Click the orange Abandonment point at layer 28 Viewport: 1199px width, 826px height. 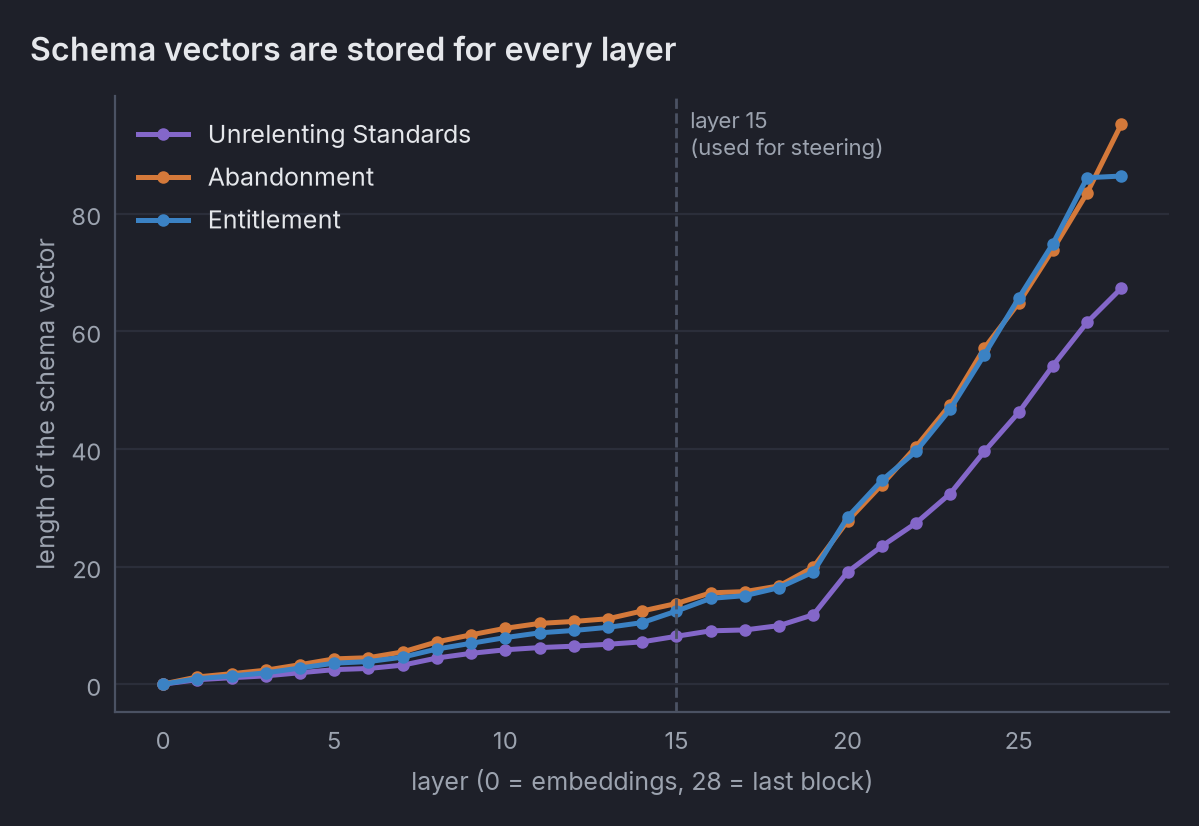pyautogui.click(x=1121, y=125)
